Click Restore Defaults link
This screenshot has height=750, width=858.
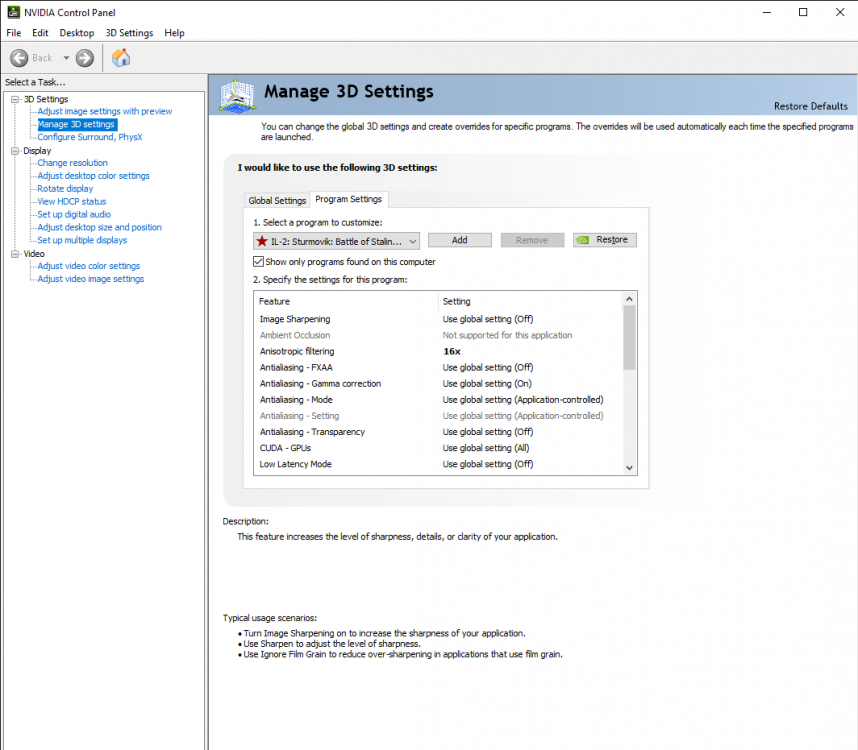tap(810, 106)
